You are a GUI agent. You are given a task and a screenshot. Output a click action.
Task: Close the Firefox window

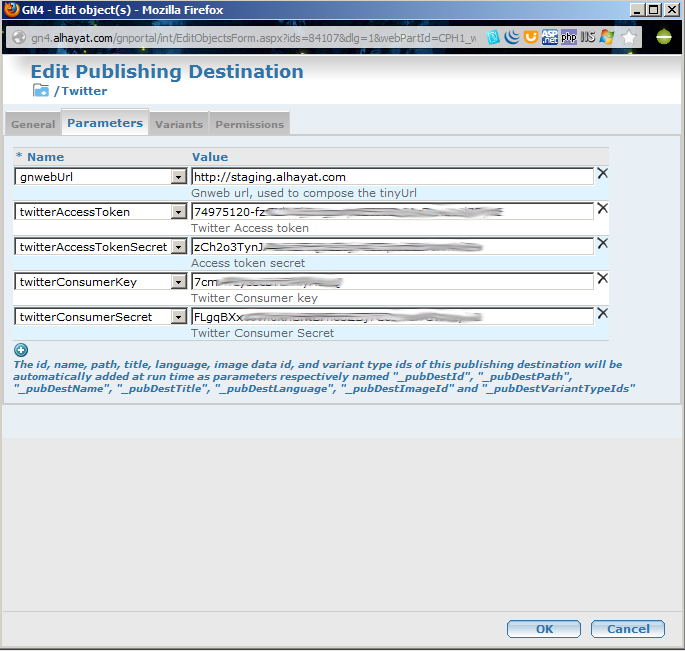pyautogui.click(x=671, y=9)
